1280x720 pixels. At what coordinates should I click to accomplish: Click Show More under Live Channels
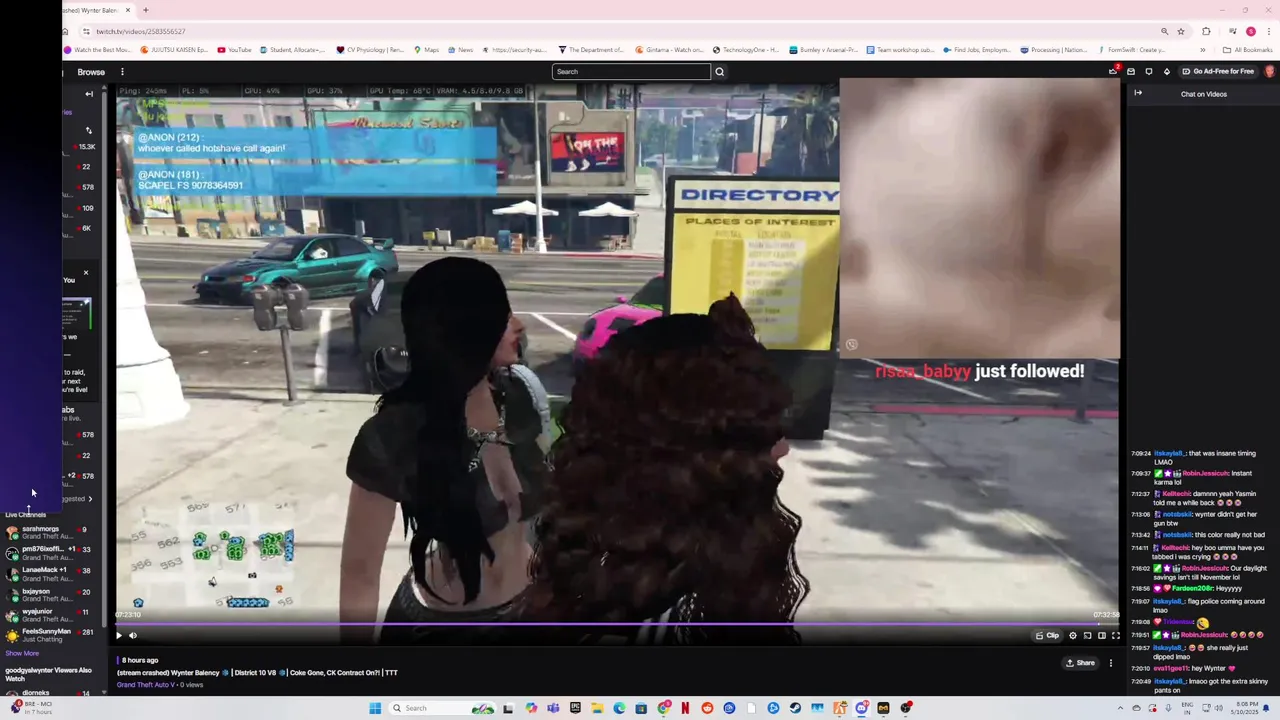coord(22,653)
